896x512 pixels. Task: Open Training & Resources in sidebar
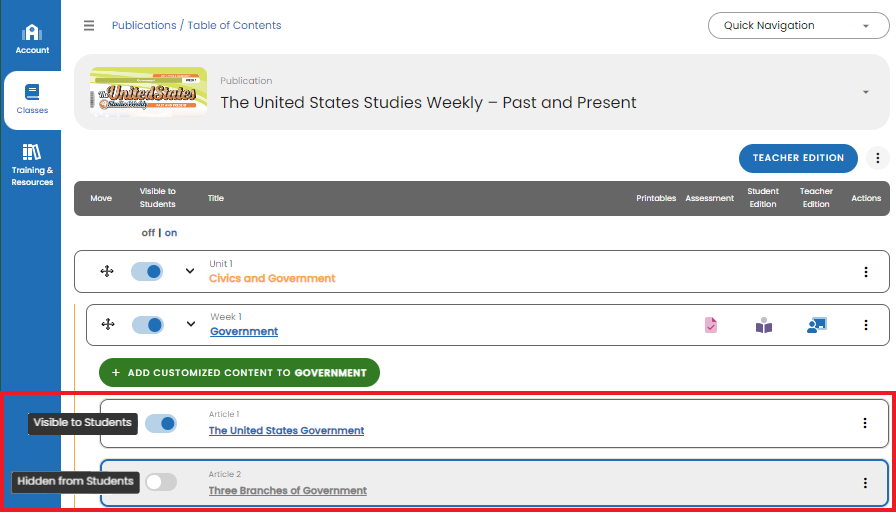pyautogui.click(x=32, y=166)
